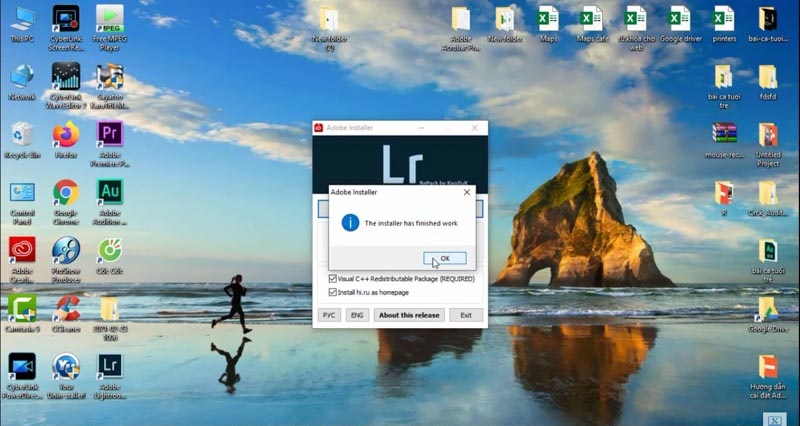
Task: Select Adobe Lightroom desktop shortcut
Action: [110, 377]
